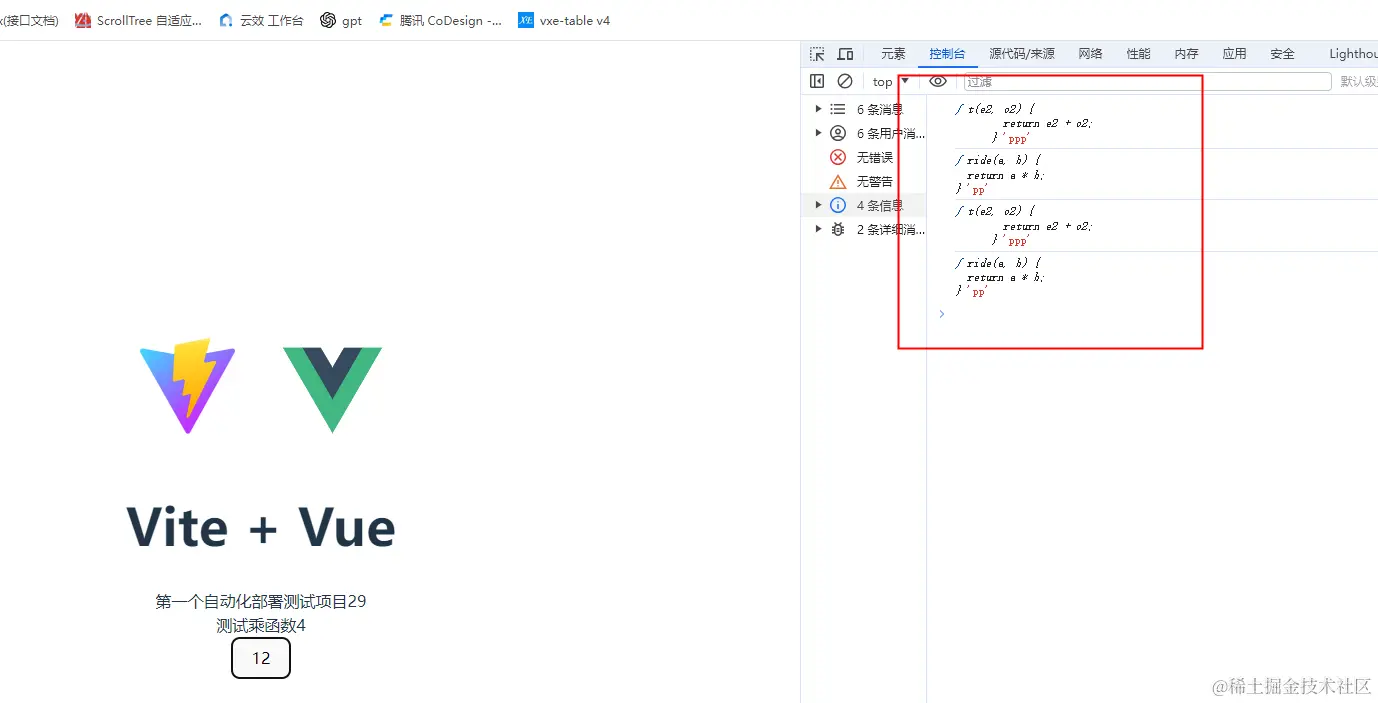The height and width of the screenshot is (703, 1378).
Task: Click the text 第一个自动化部署测试项目29
Action: [x=261, y=601]
